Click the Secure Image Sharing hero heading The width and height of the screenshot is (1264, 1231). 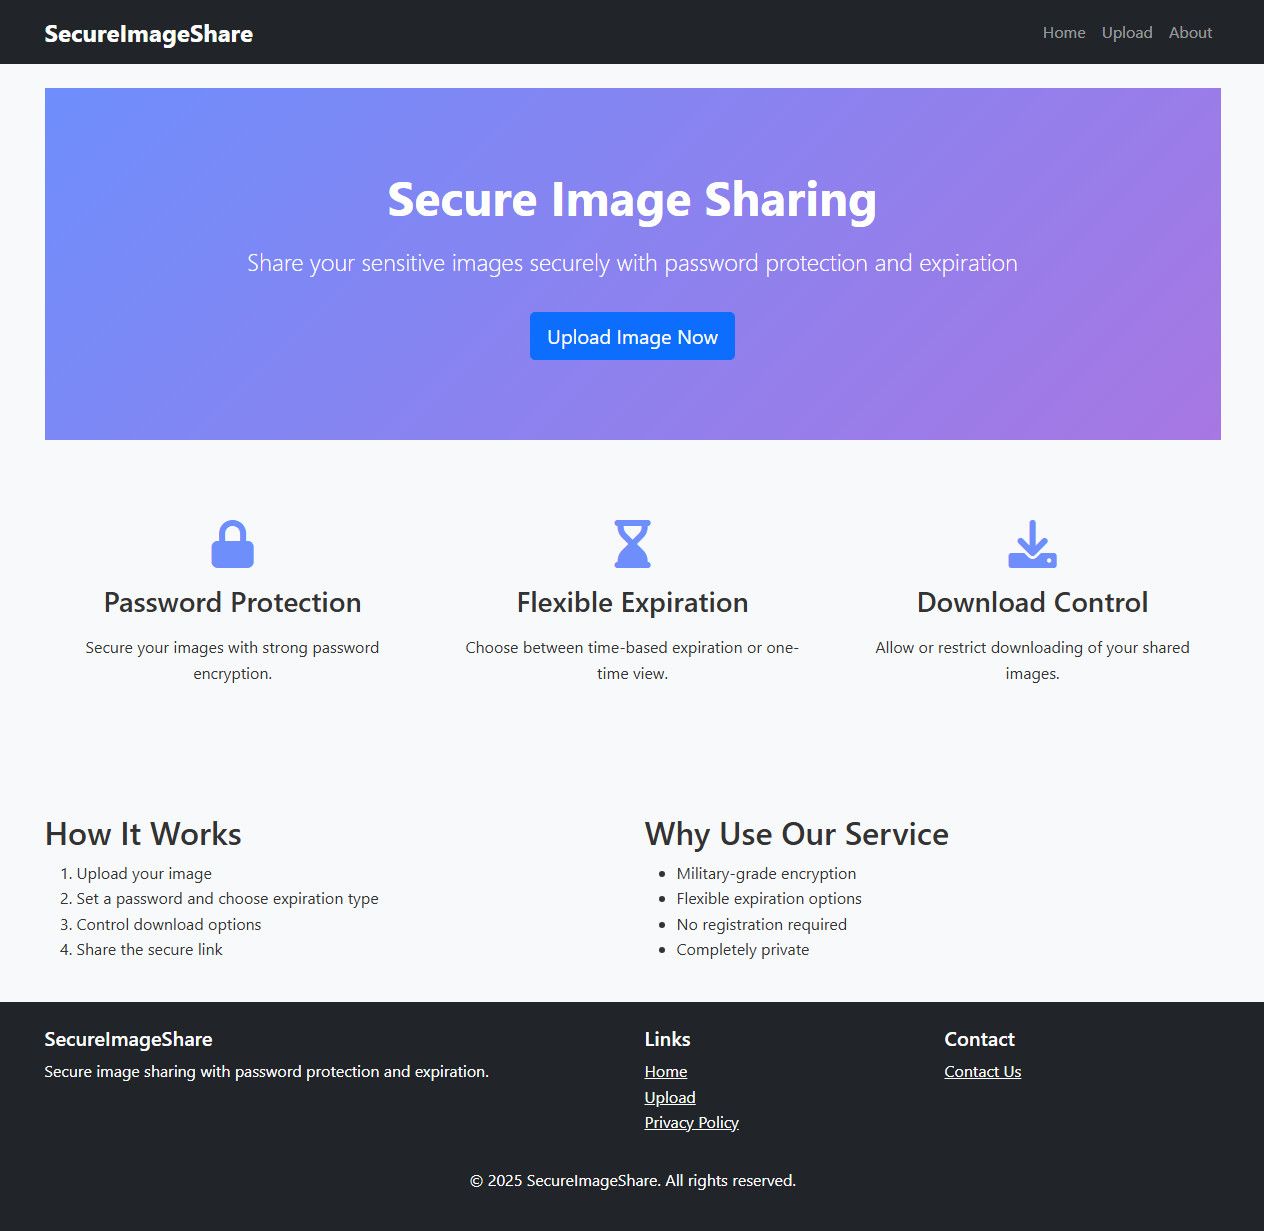pyautogui.click(x=632, y=199)
